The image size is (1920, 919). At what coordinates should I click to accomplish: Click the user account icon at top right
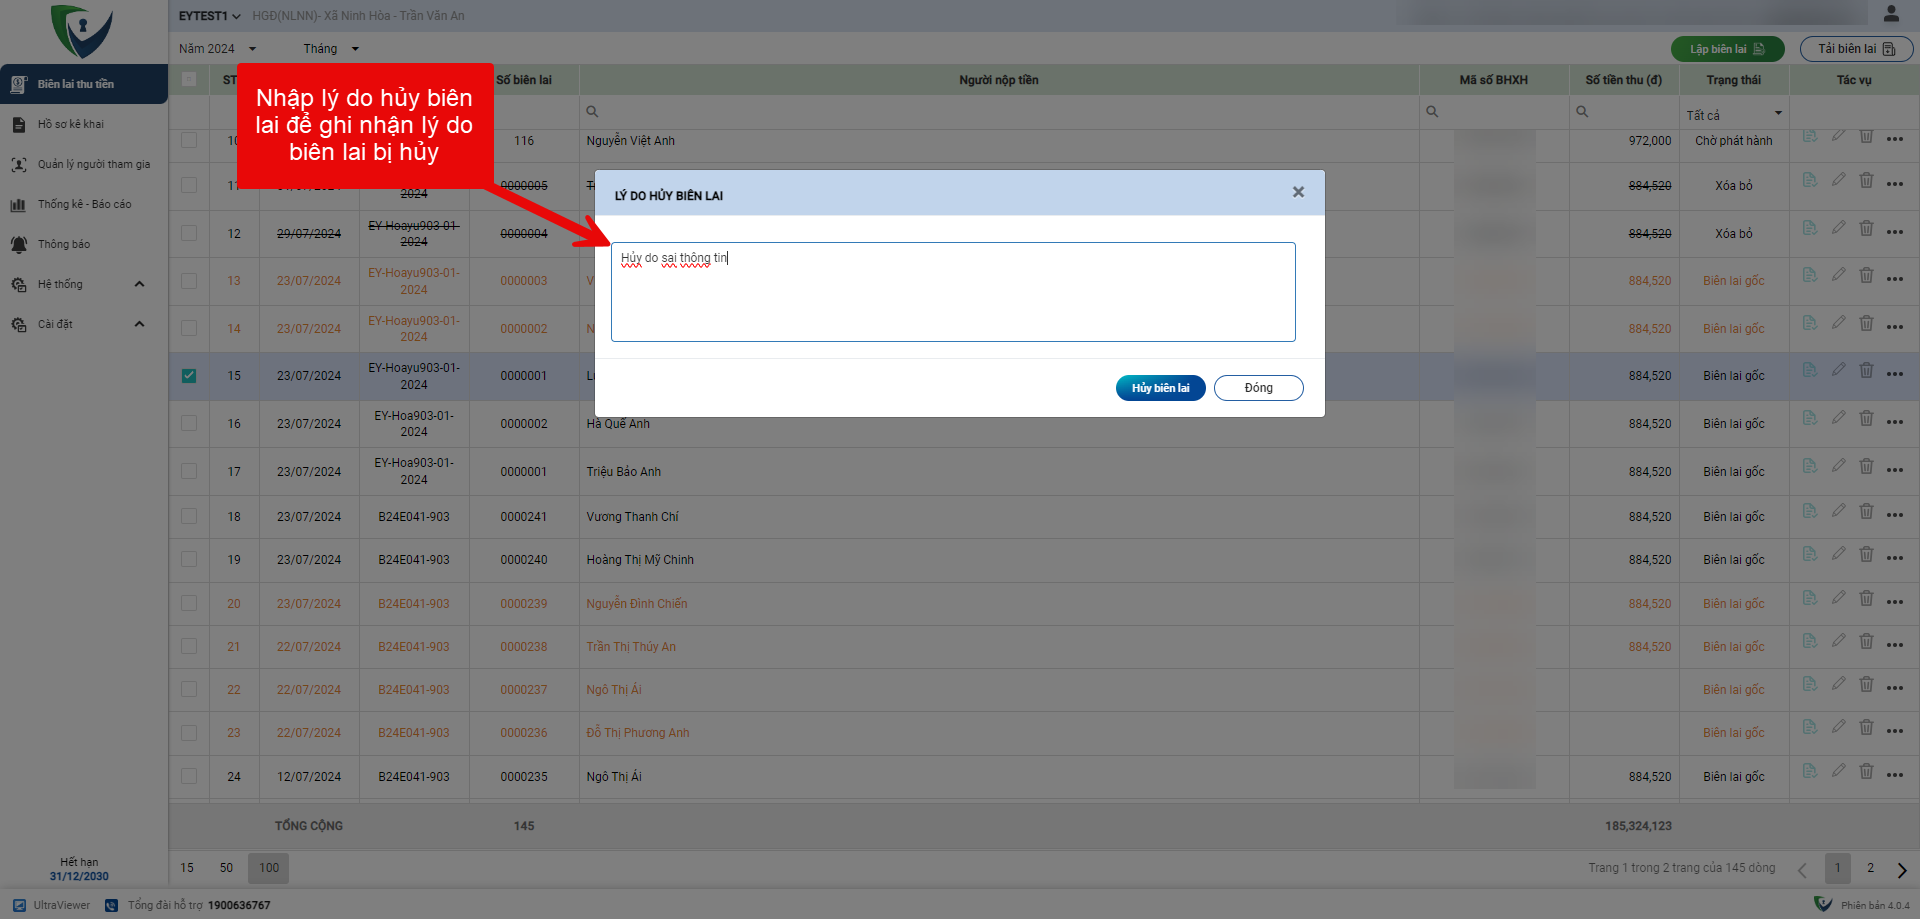pos(1890,14)
